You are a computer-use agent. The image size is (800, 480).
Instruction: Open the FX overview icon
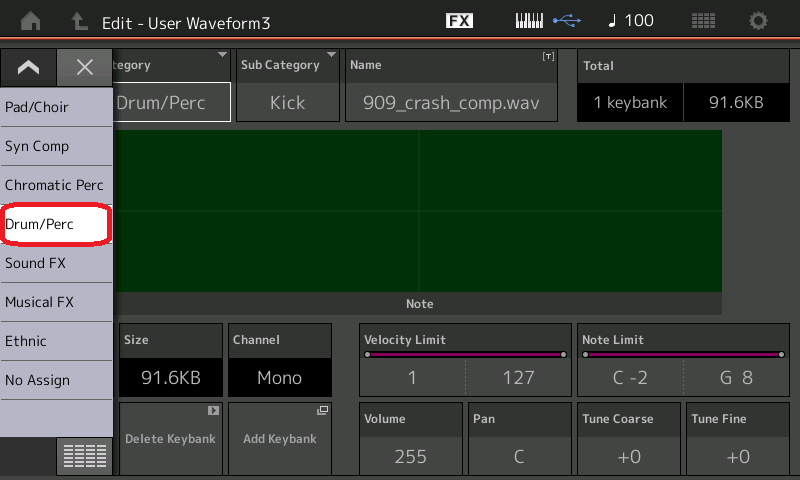coord(459,21)
